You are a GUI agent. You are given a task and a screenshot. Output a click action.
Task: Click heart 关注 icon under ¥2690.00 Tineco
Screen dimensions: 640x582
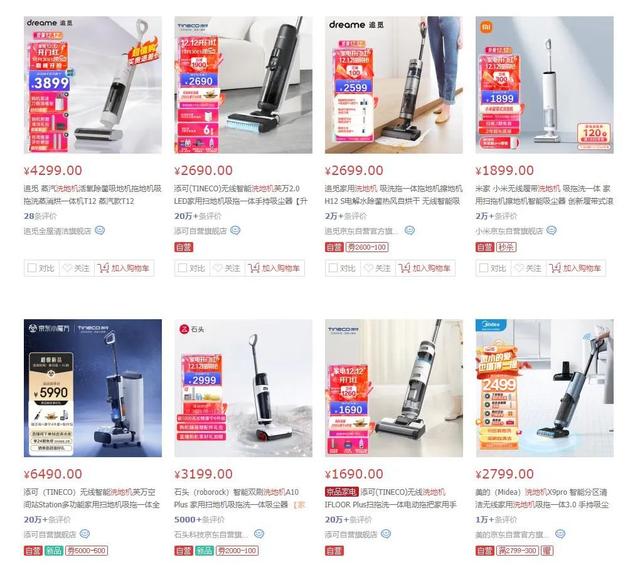218,268
